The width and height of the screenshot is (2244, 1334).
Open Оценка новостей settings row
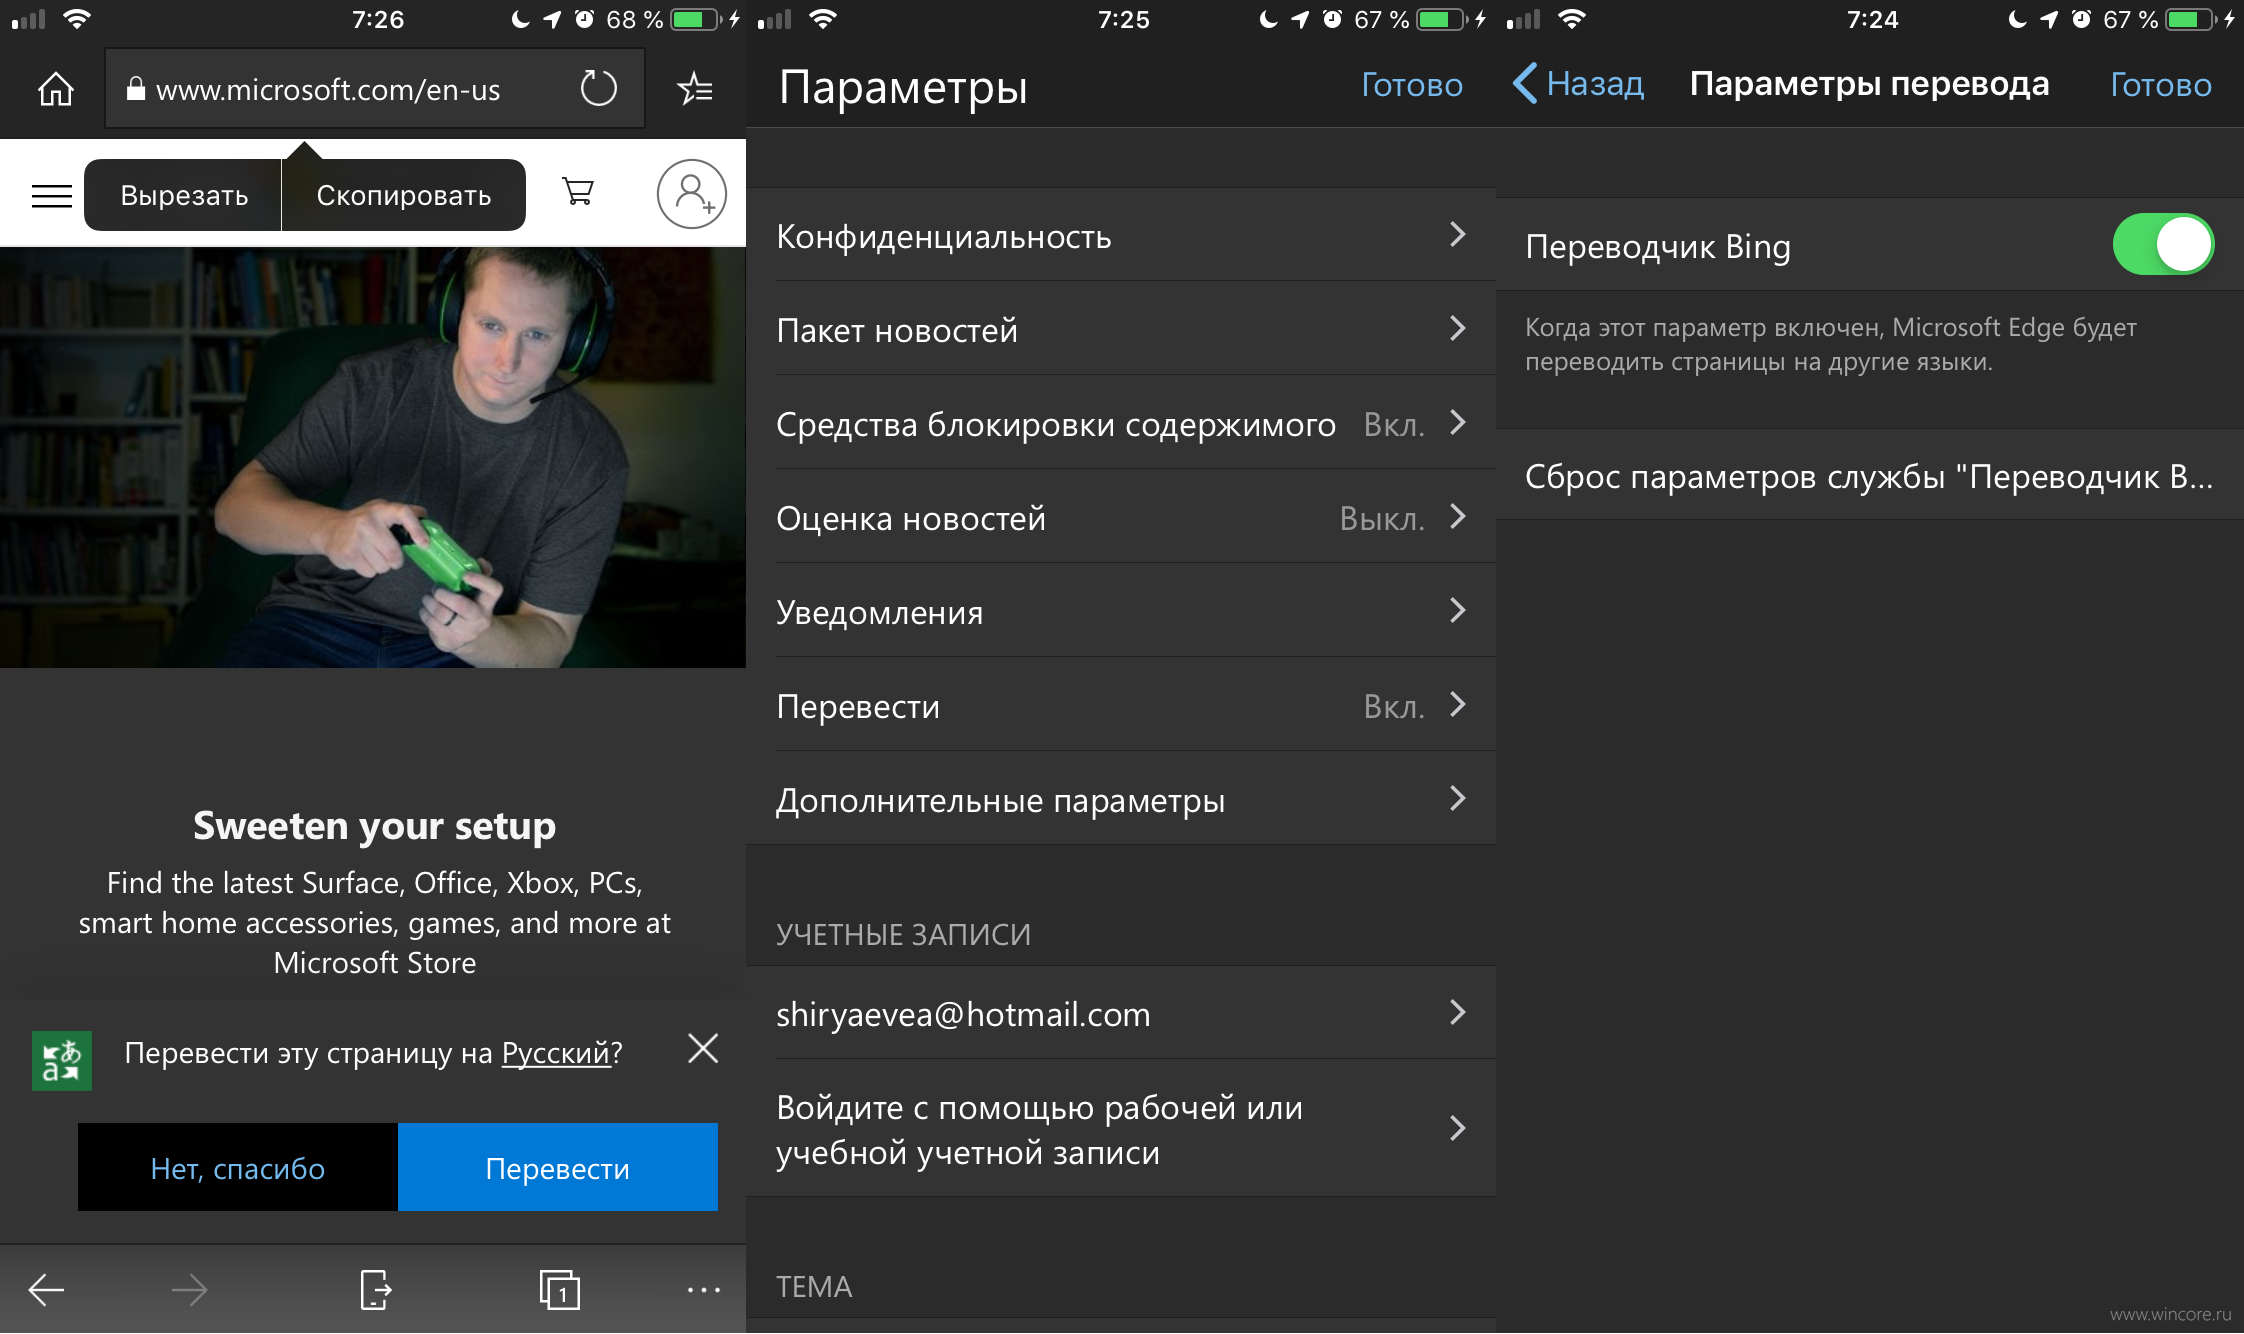[1121, 517]
